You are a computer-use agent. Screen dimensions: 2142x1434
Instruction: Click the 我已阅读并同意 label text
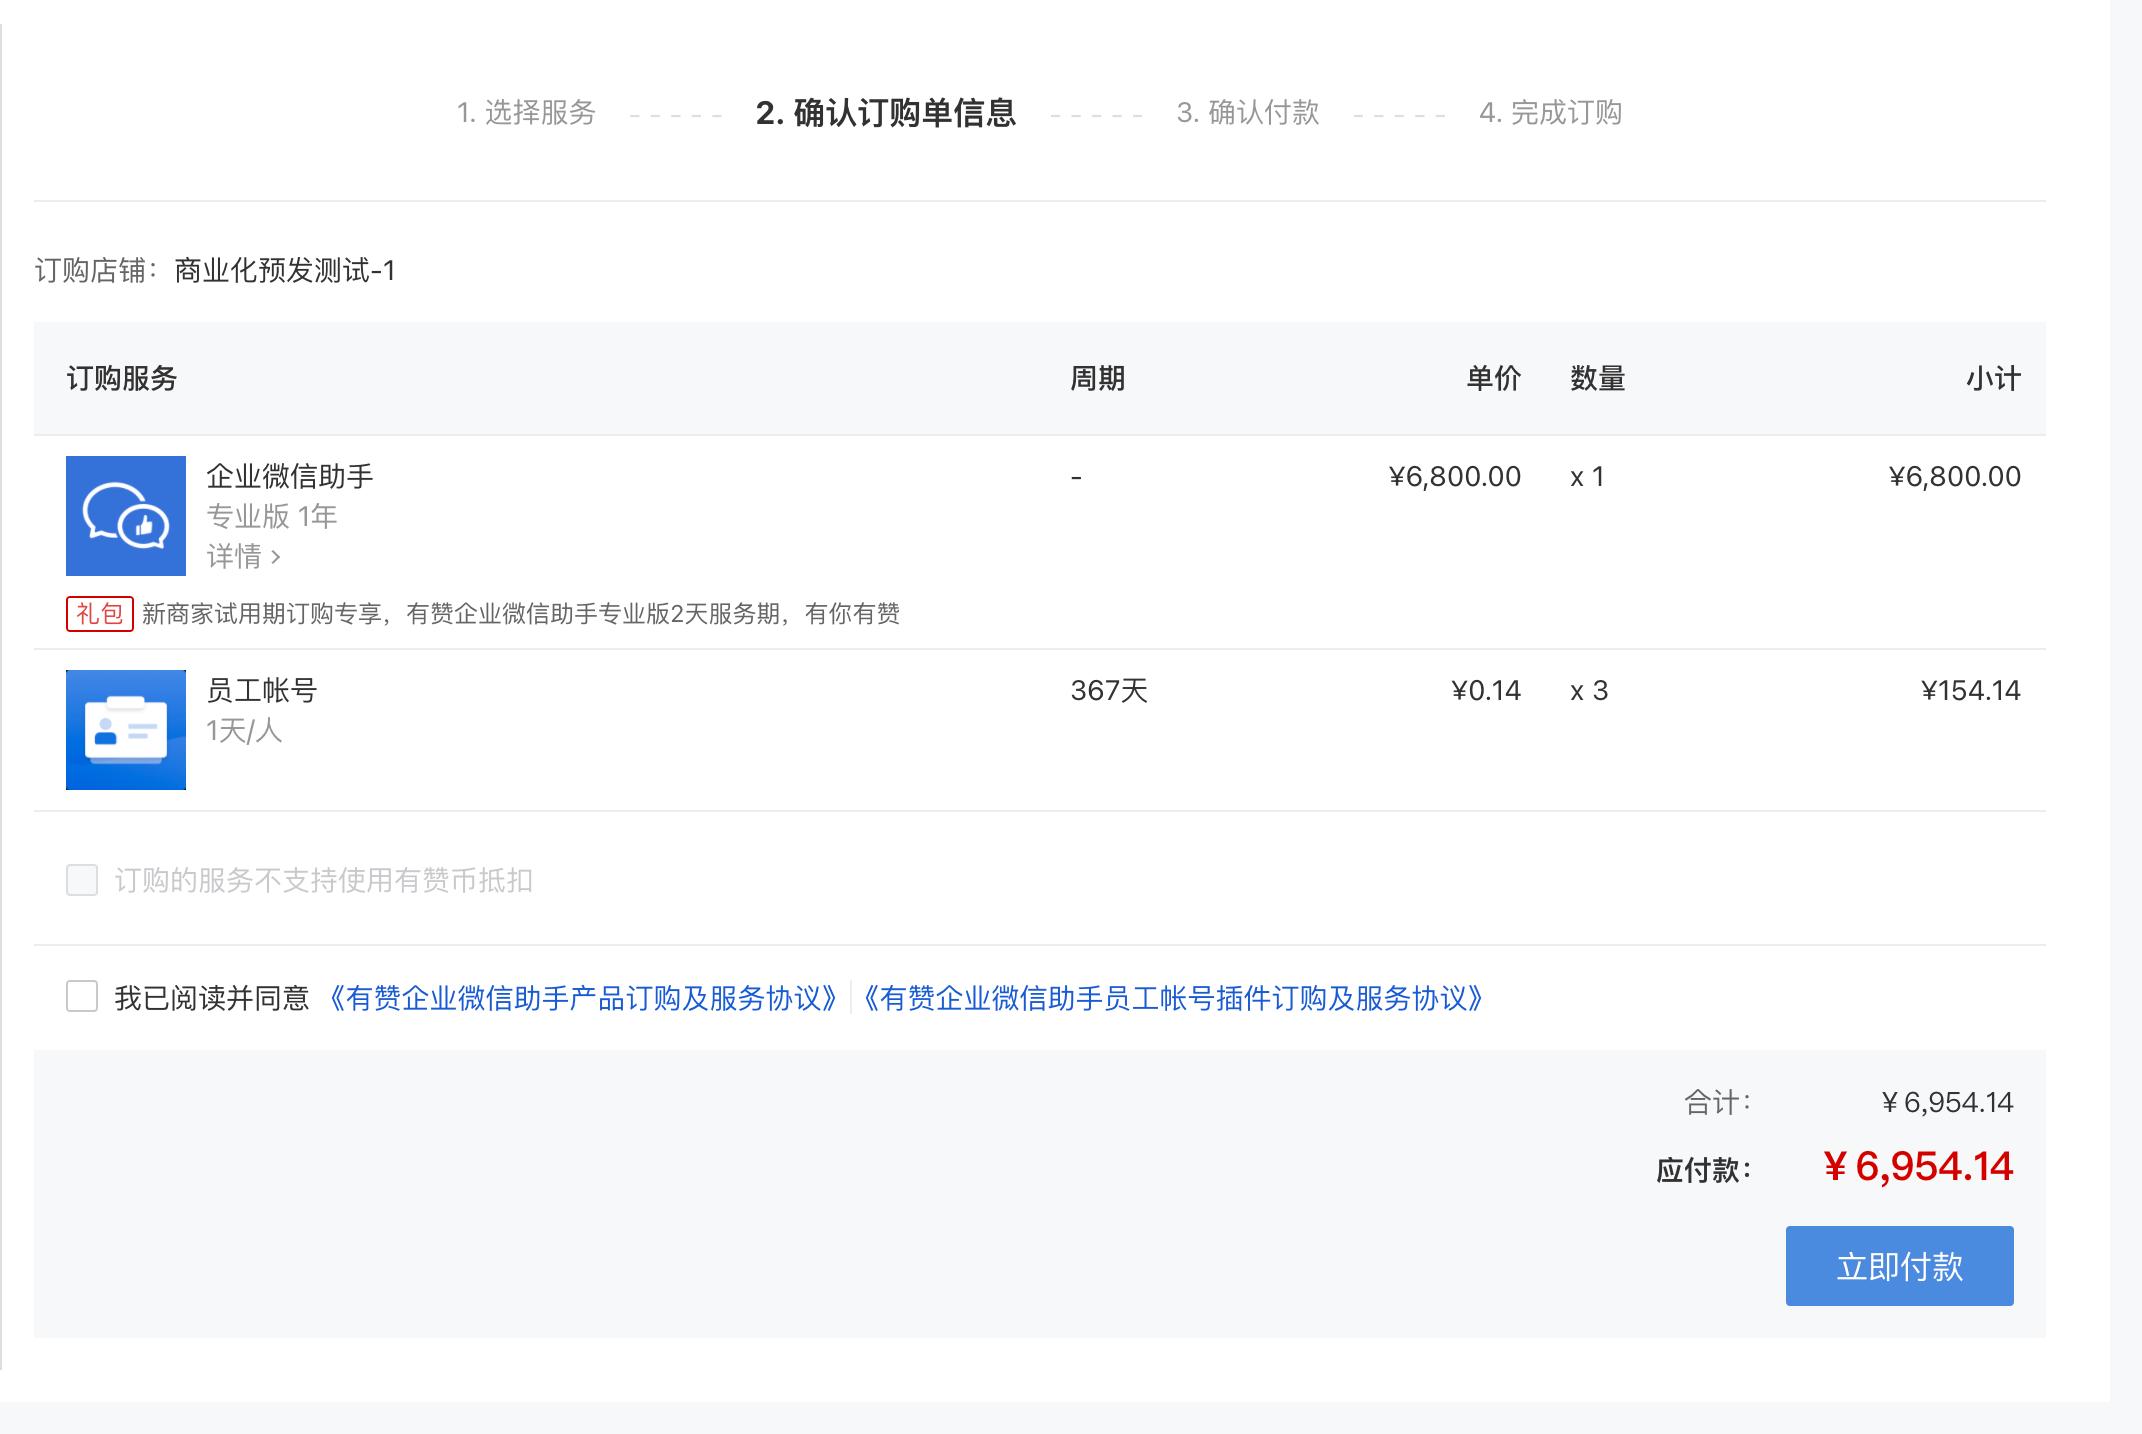(x=212, y=998)
